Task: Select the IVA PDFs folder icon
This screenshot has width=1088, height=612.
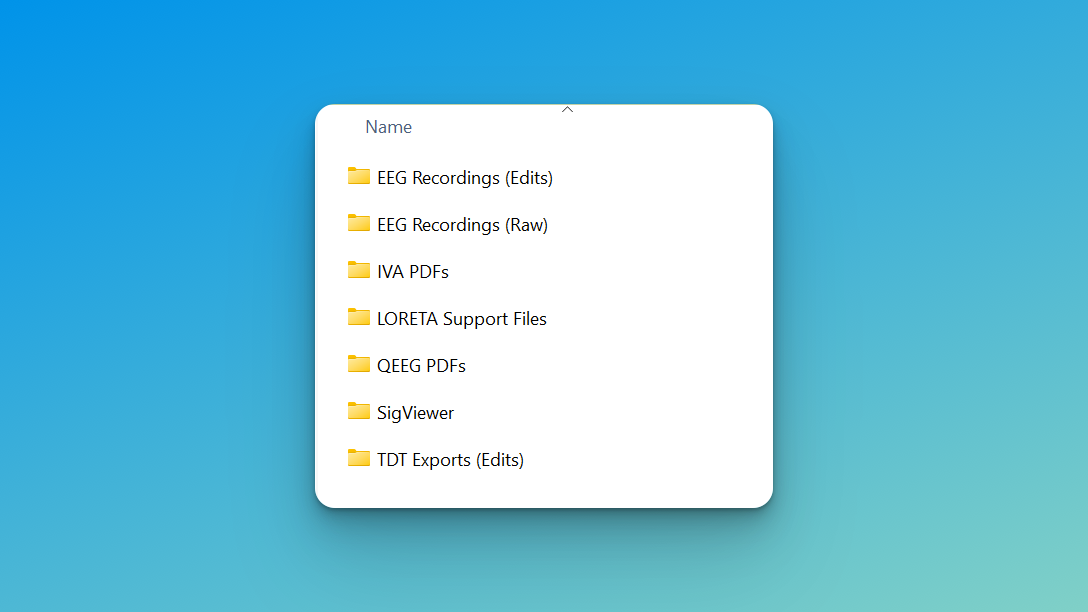Action: pos(359,271)
